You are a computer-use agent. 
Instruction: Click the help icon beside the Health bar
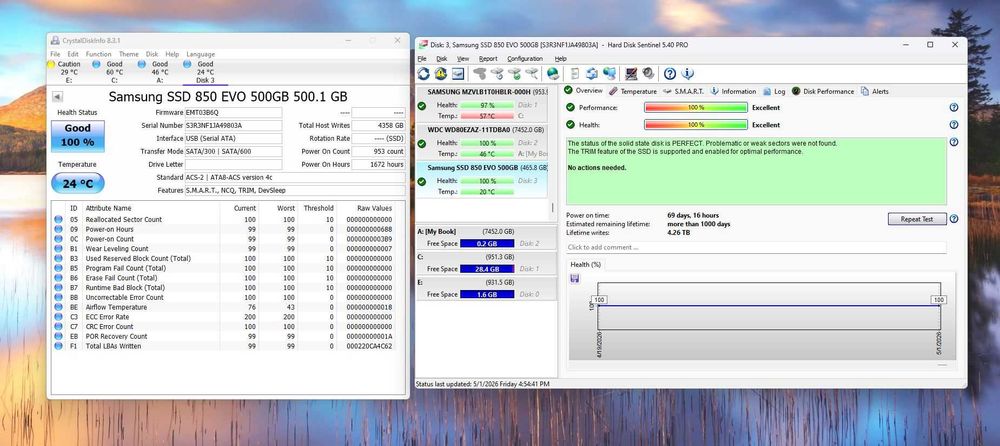[x=954, y=125]
